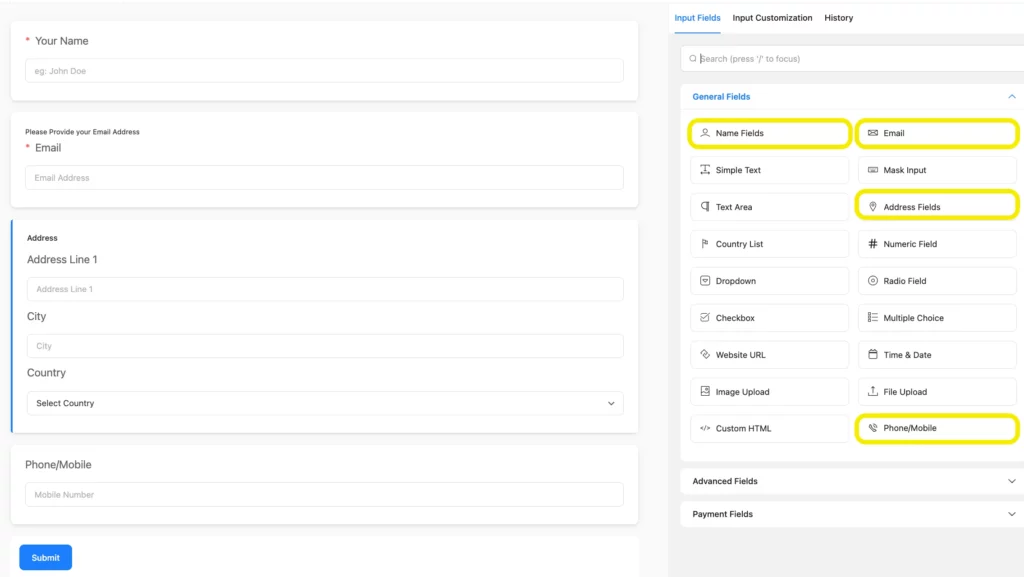Add a Numeric Field

(x=937, y=243)
